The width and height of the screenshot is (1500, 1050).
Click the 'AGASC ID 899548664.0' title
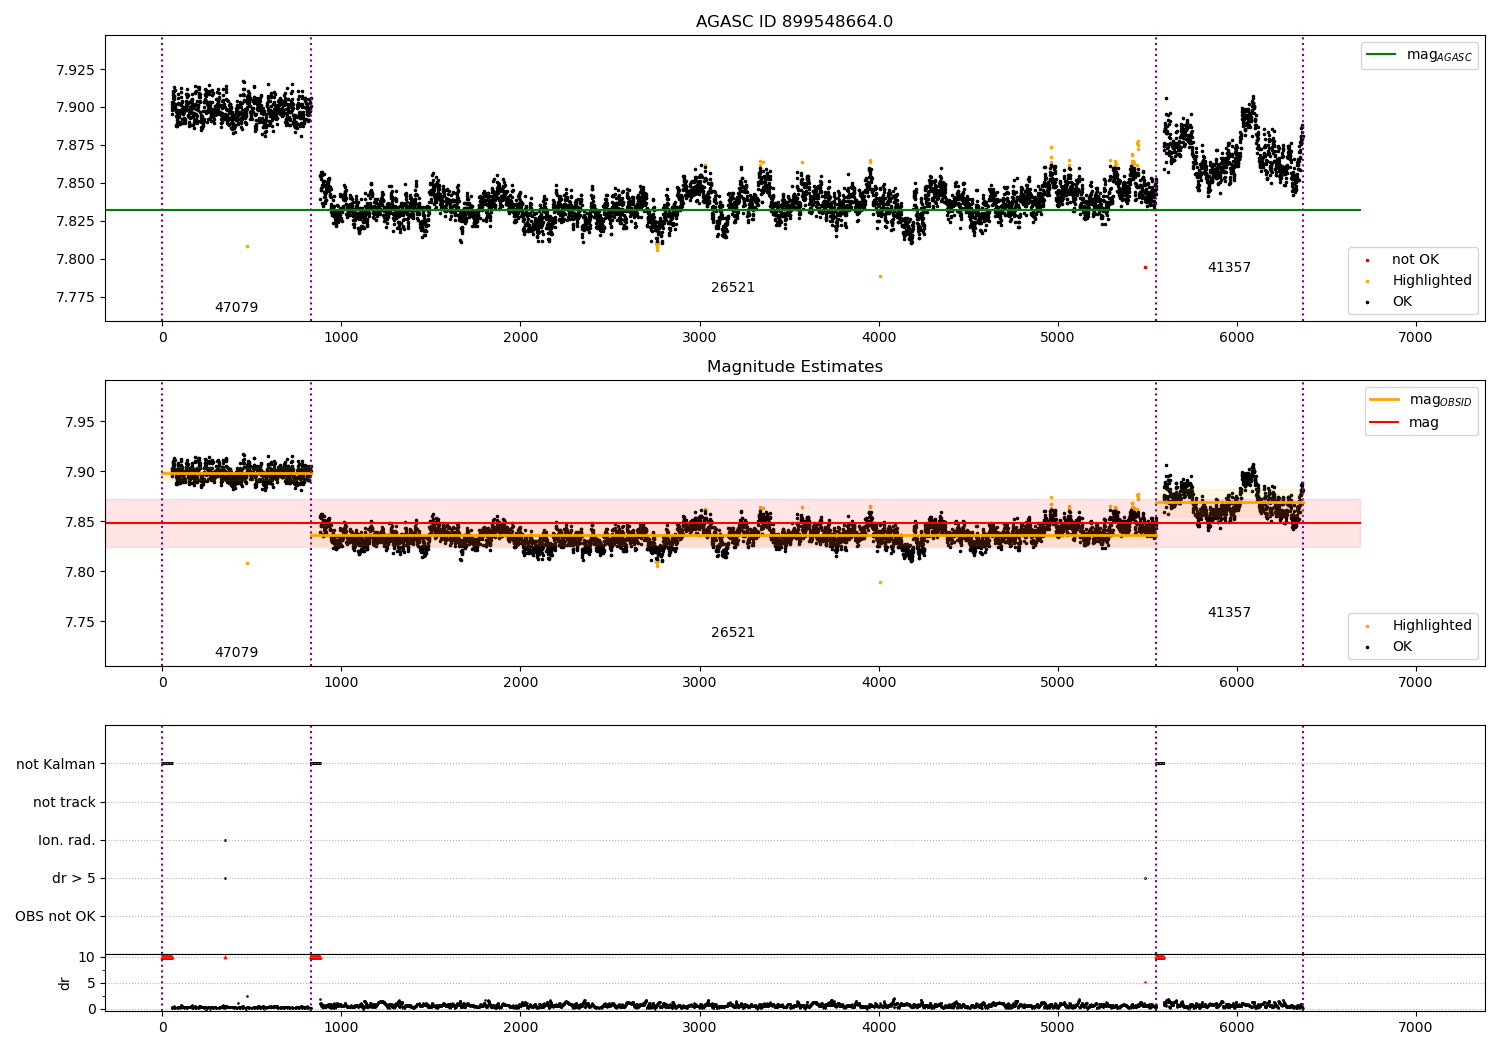794,22
